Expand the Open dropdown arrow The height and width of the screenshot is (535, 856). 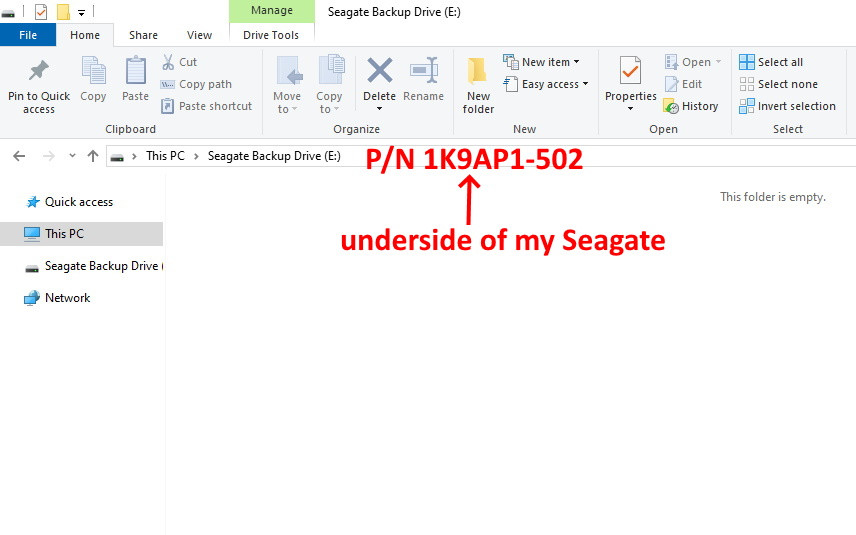(x=718, y=62)
